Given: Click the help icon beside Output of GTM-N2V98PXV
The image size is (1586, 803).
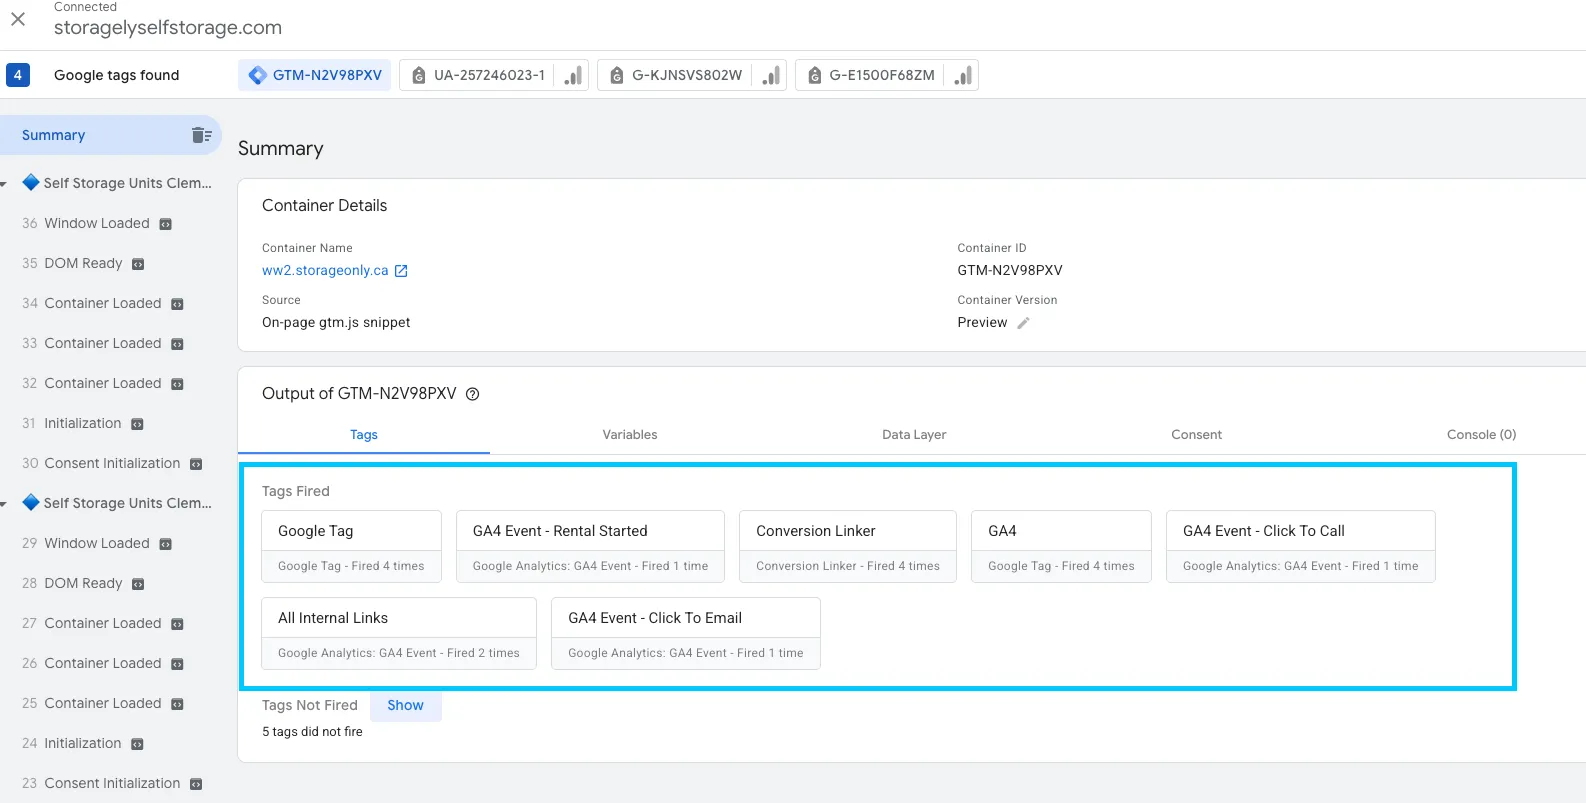Looking at the screenshot, I should coord(473,394).
